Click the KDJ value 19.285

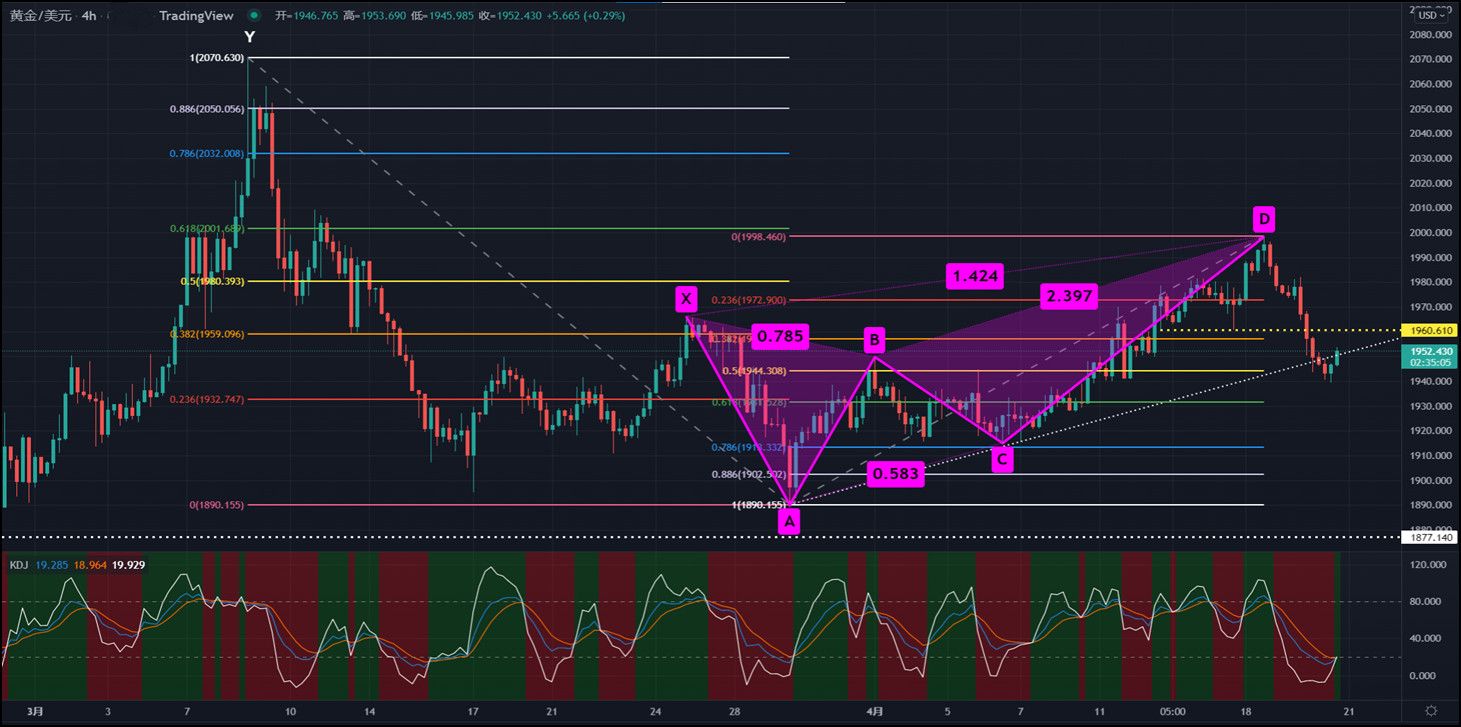(x=52, y=565)
